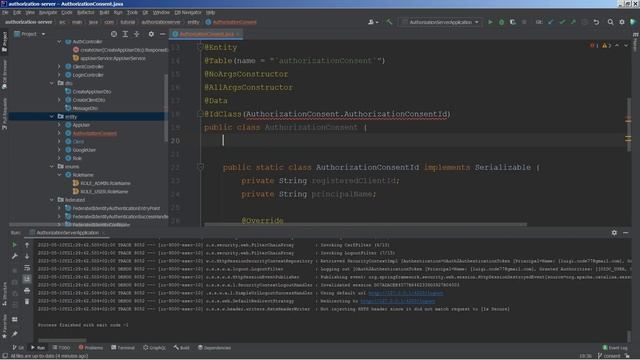Viewport: 640px width, 360px height.
Task: Open the TODO tool window
Action: click(x=61, y=348)
